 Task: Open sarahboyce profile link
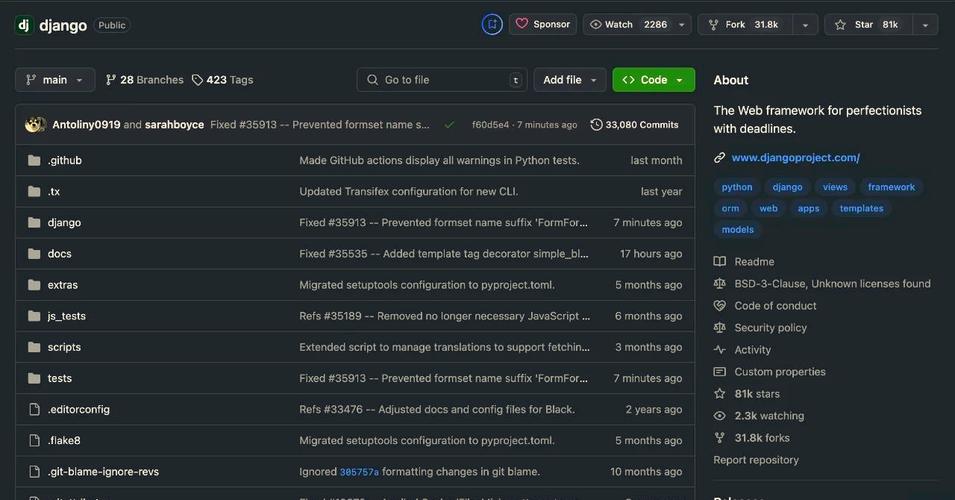[174, 124]
